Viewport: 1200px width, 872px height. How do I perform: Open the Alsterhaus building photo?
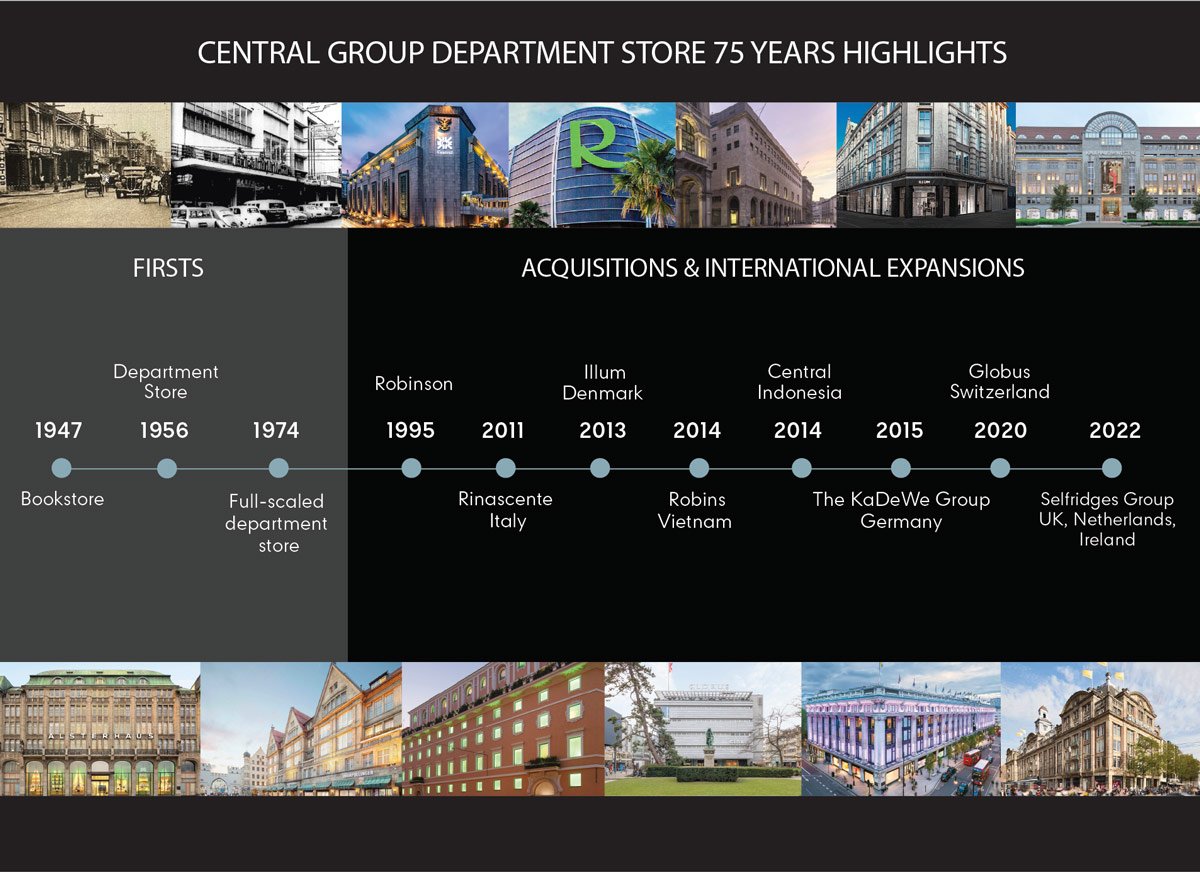[100, 729]
